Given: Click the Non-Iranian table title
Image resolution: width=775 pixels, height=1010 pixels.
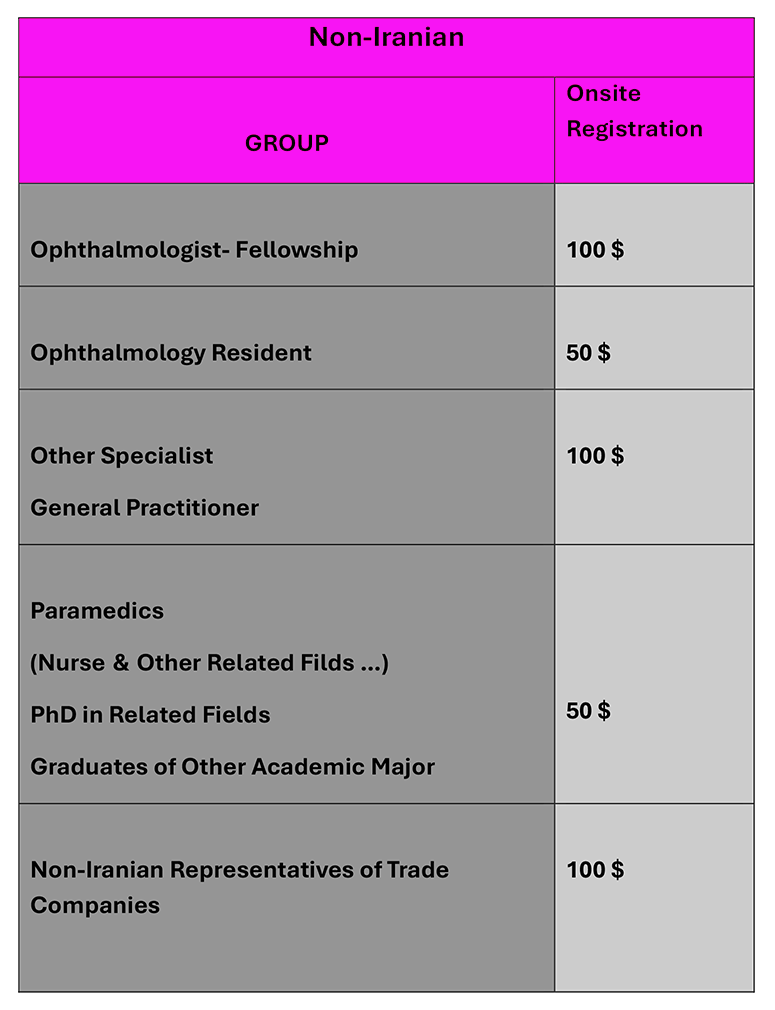Looking at the screenshot, I should tap(386, 38).
